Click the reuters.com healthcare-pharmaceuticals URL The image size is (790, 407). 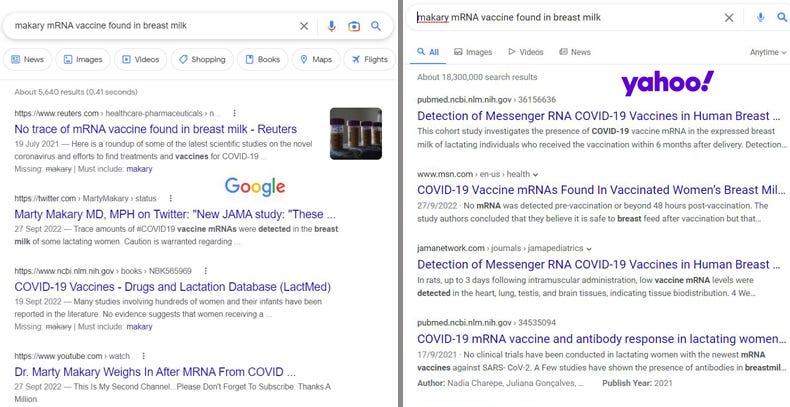pyautogui.click(x=117, y=113)
